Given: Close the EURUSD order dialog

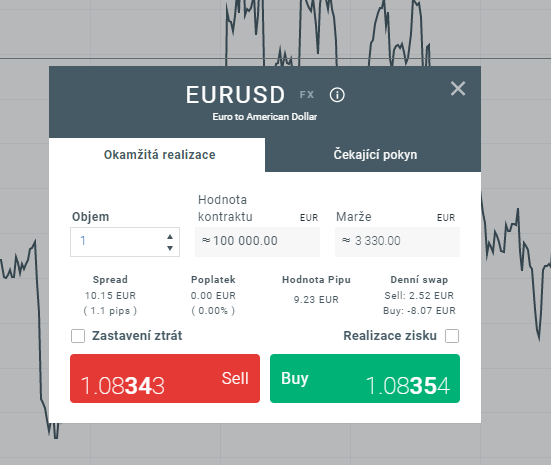Looking at the screenshot, I should coord(458,88).
